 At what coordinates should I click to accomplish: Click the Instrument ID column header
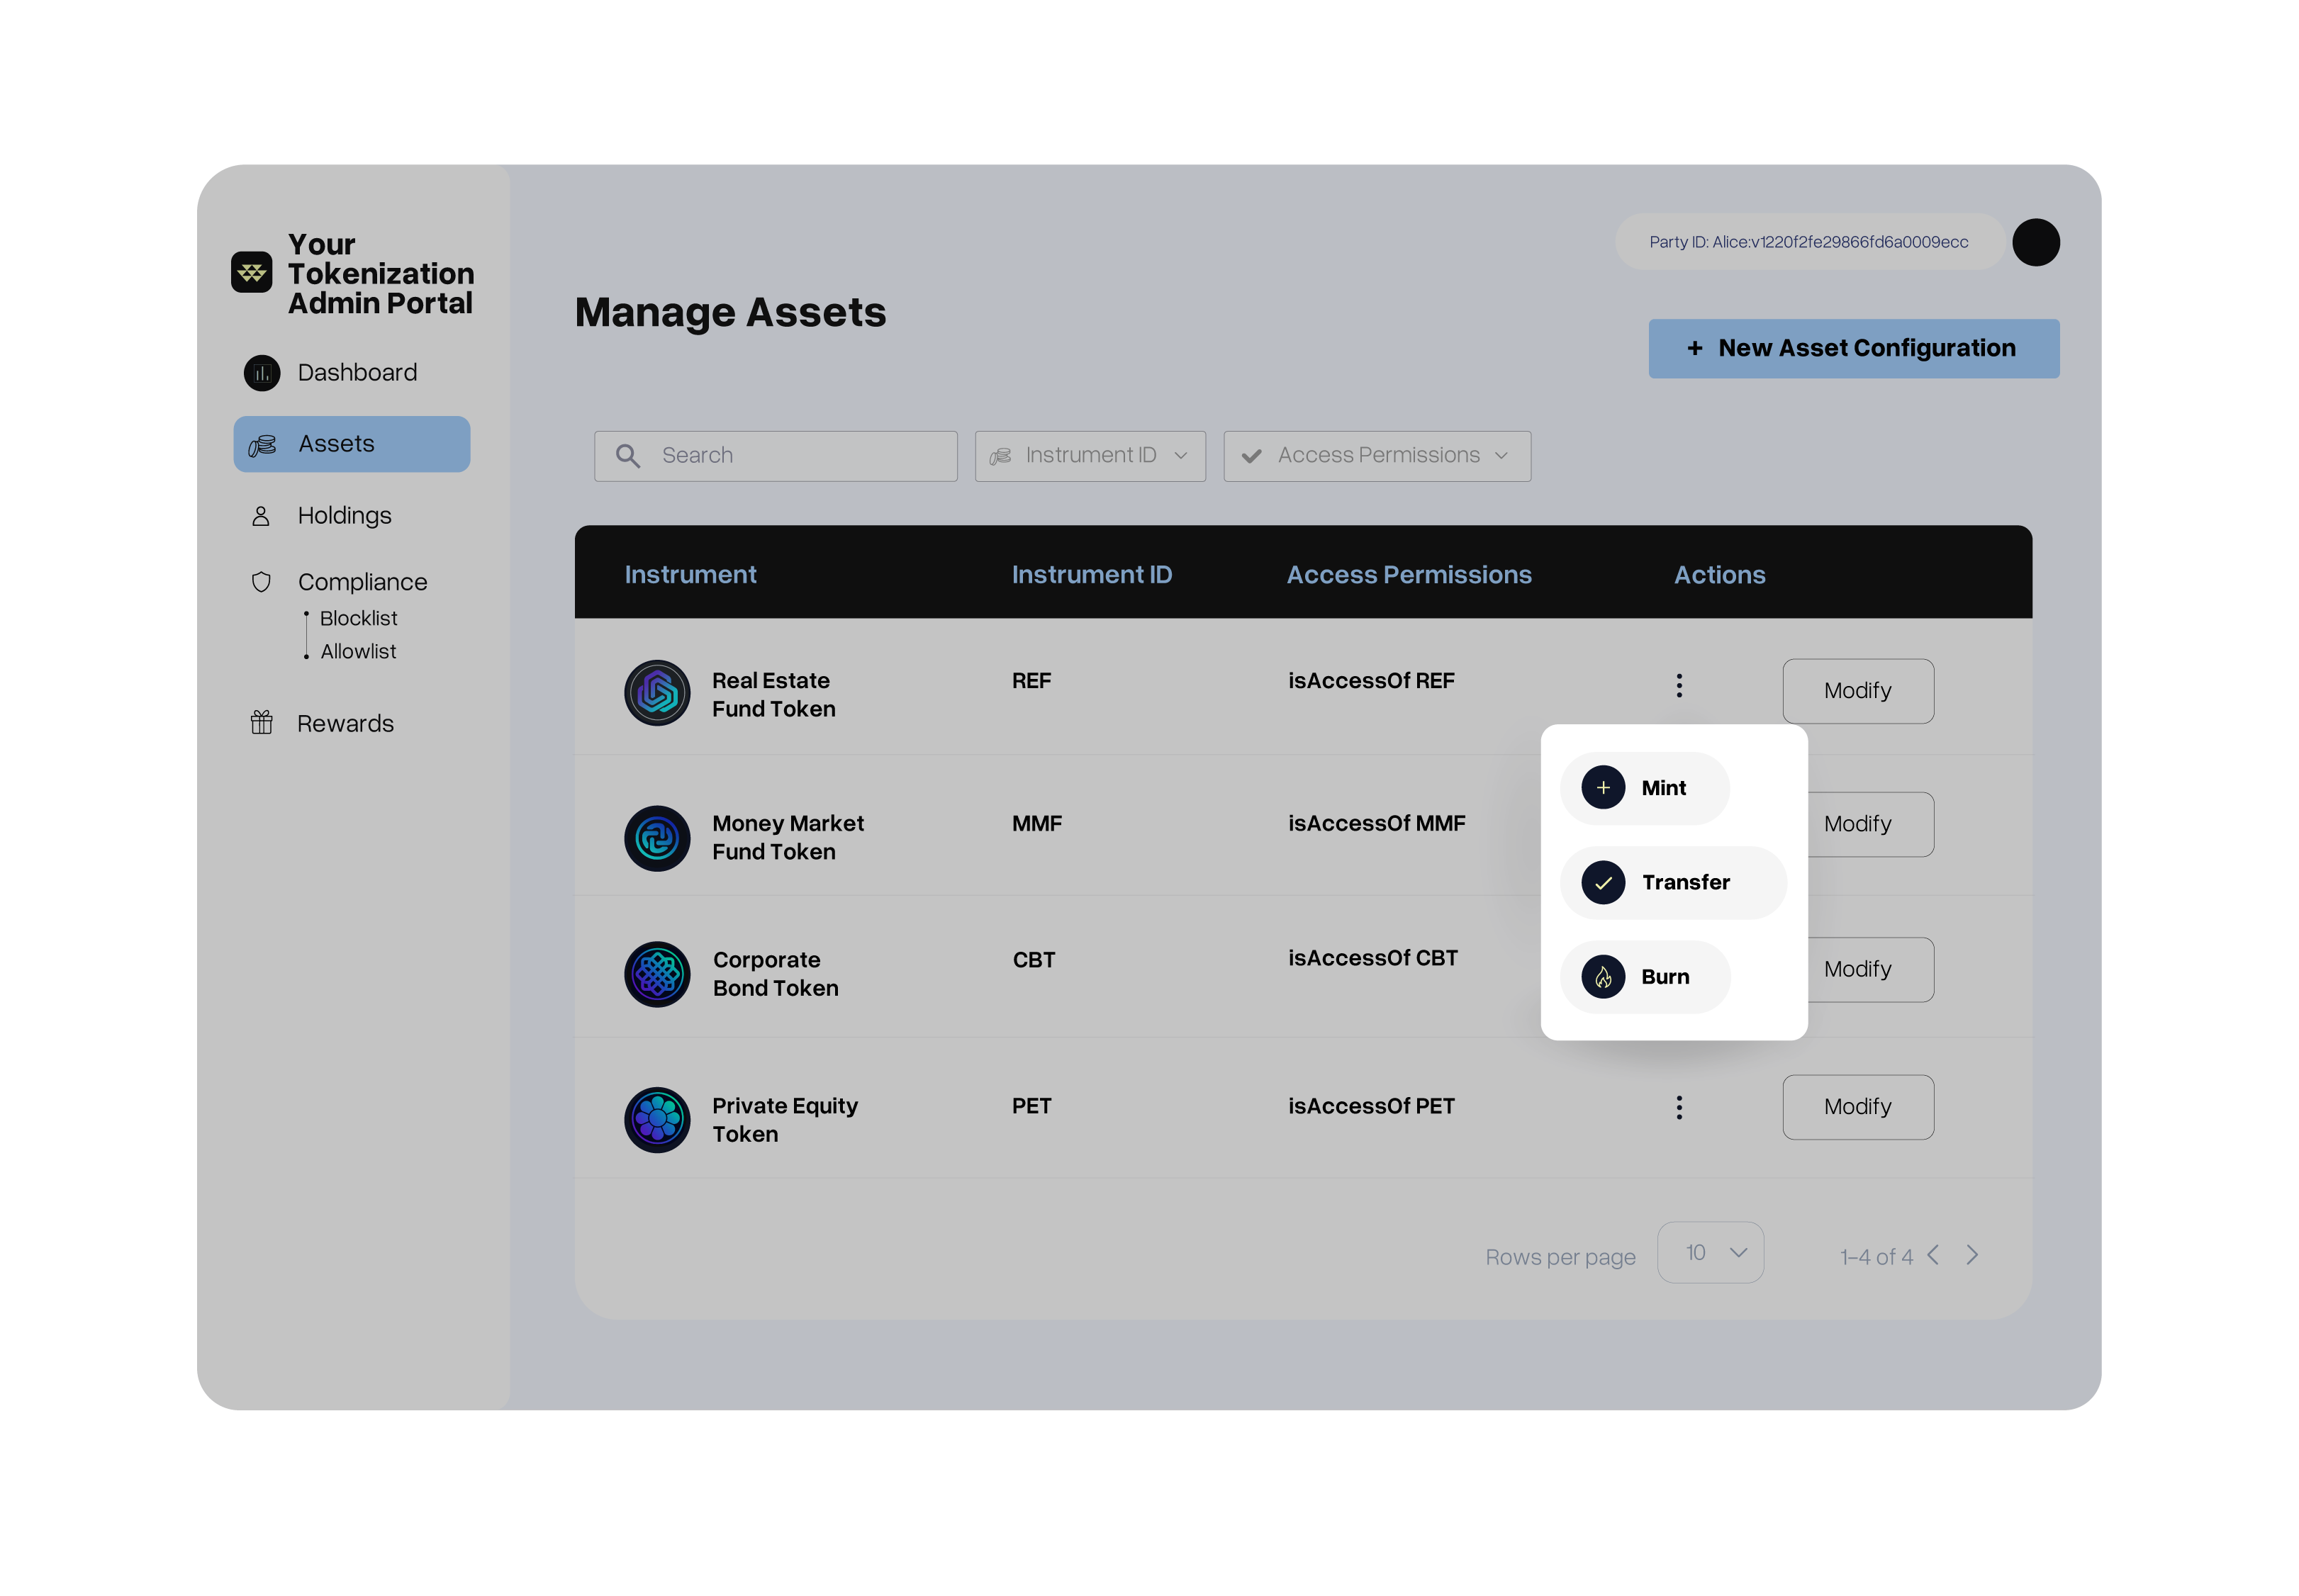(1091, 575)
